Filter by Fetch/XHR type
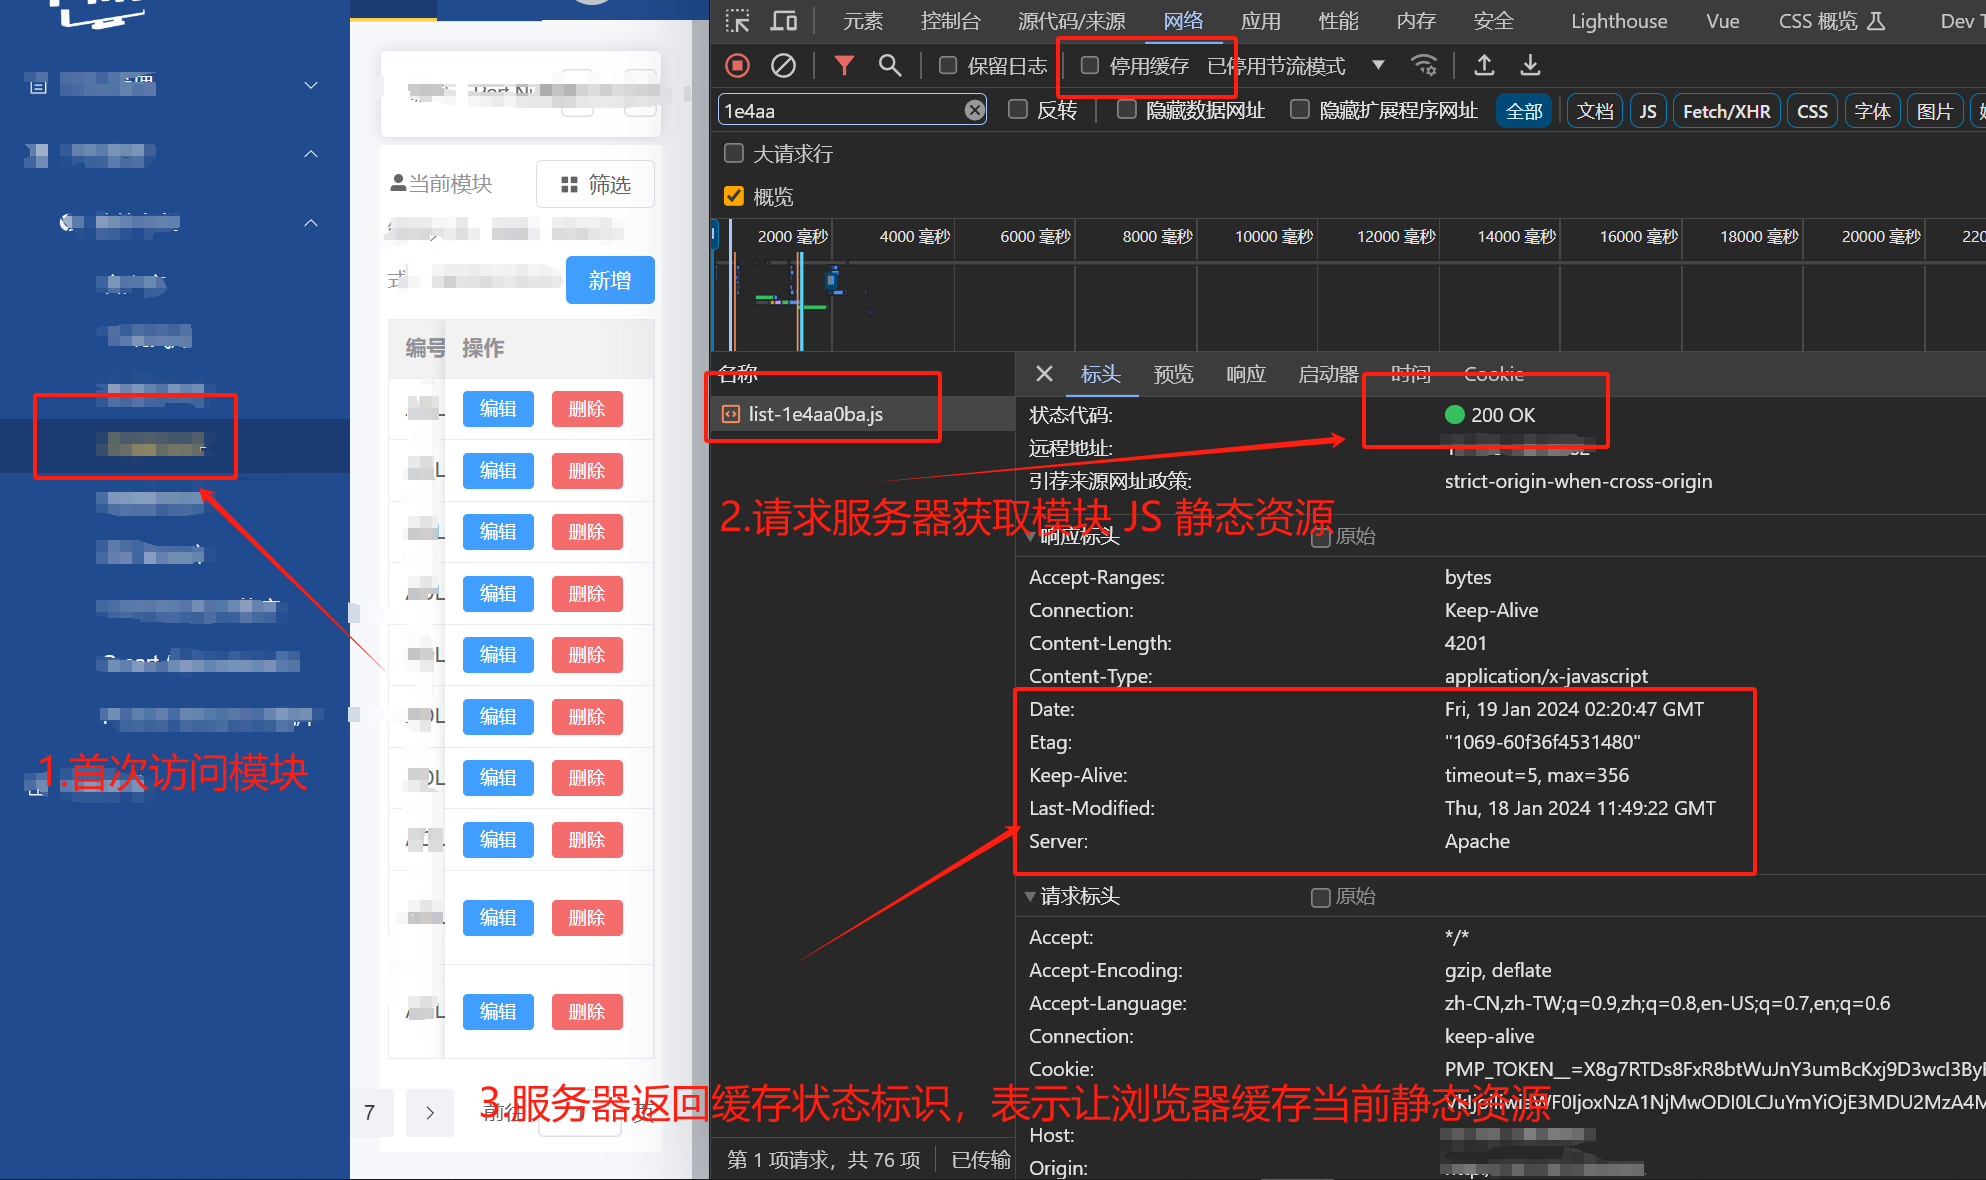The height and width of the screenshot is (1180, 1986). click(1726, 111)
